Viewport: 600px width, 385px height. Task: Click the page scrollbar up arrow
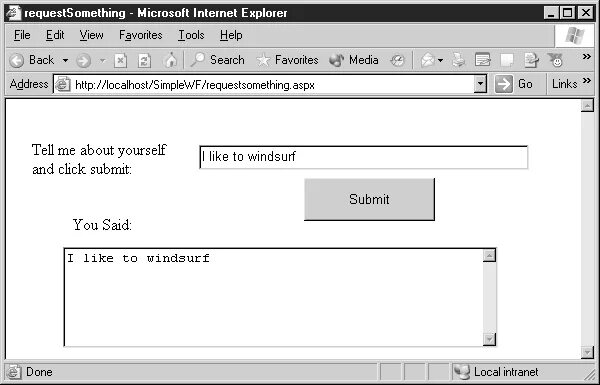tap(587, 105)
